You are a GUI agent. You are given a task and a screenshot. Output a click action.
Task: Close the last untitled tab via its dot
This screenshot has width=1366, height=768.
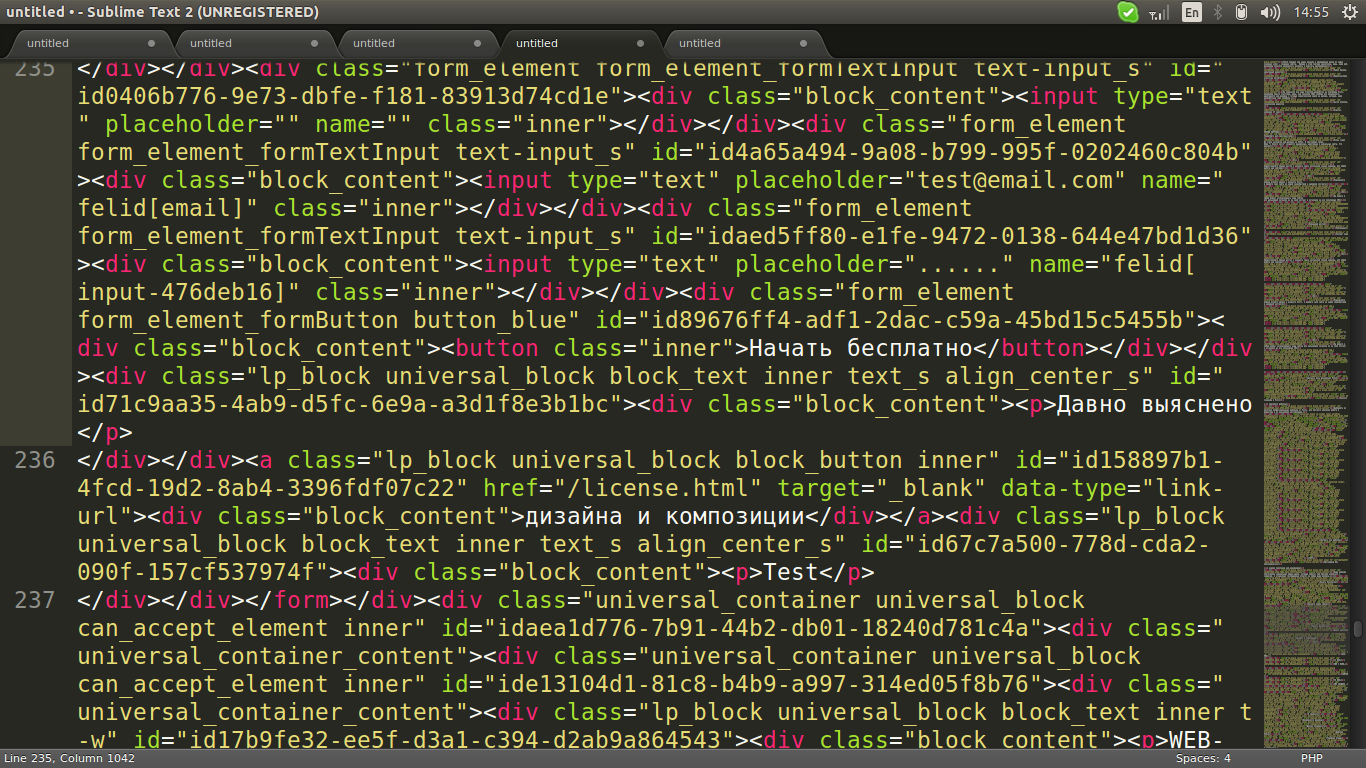click(x=804, y=43)
